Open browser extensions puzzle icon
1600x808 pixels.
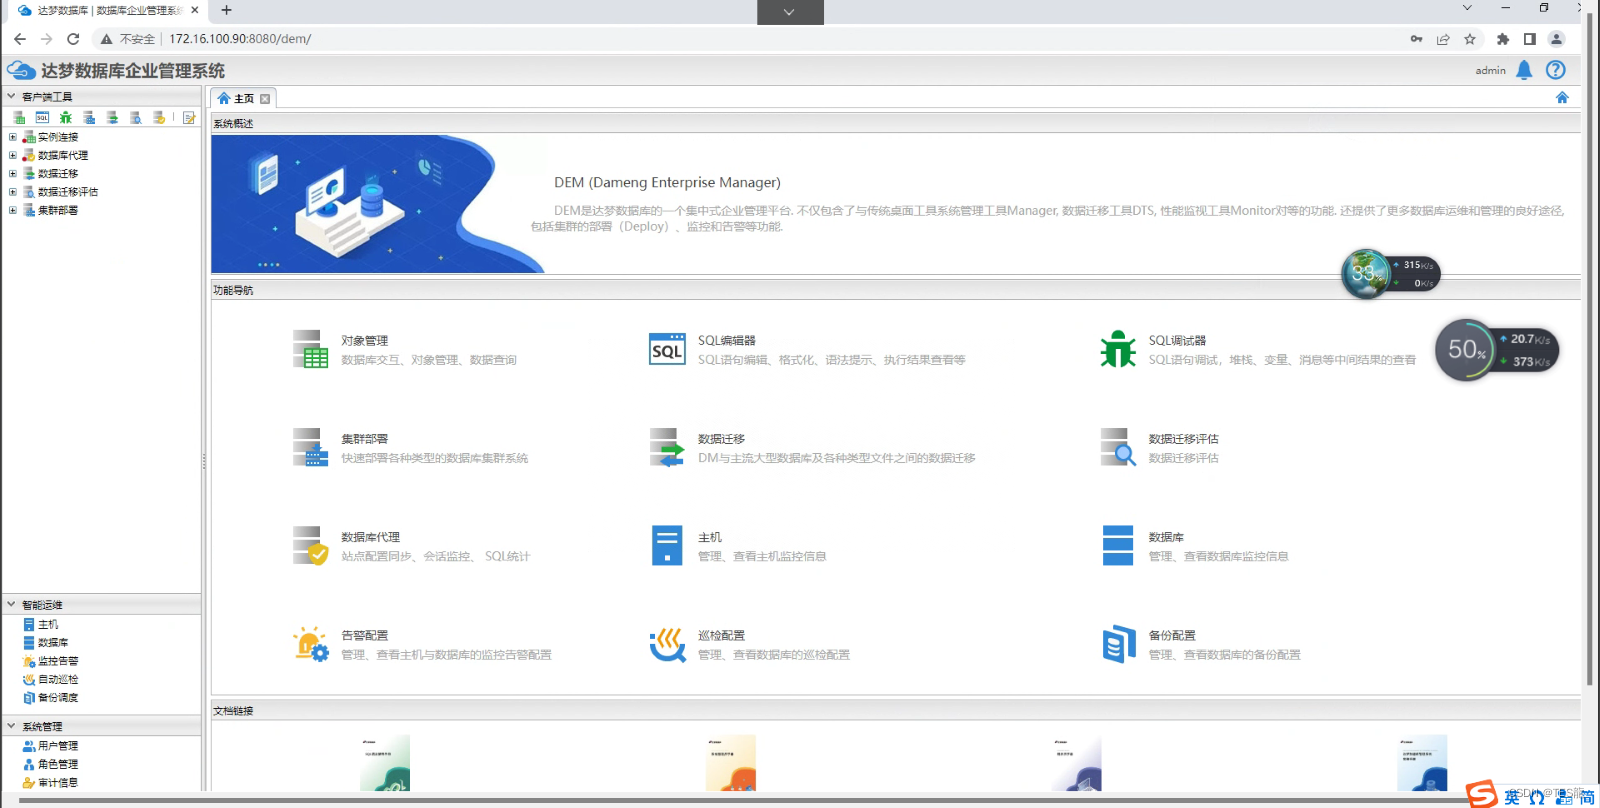click(1502, 39)
